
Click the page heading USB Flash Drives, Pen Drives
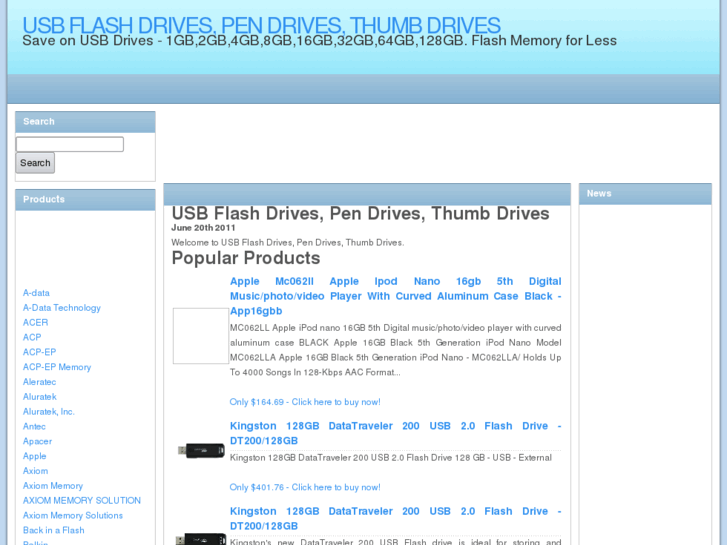(x=360, y=214)
